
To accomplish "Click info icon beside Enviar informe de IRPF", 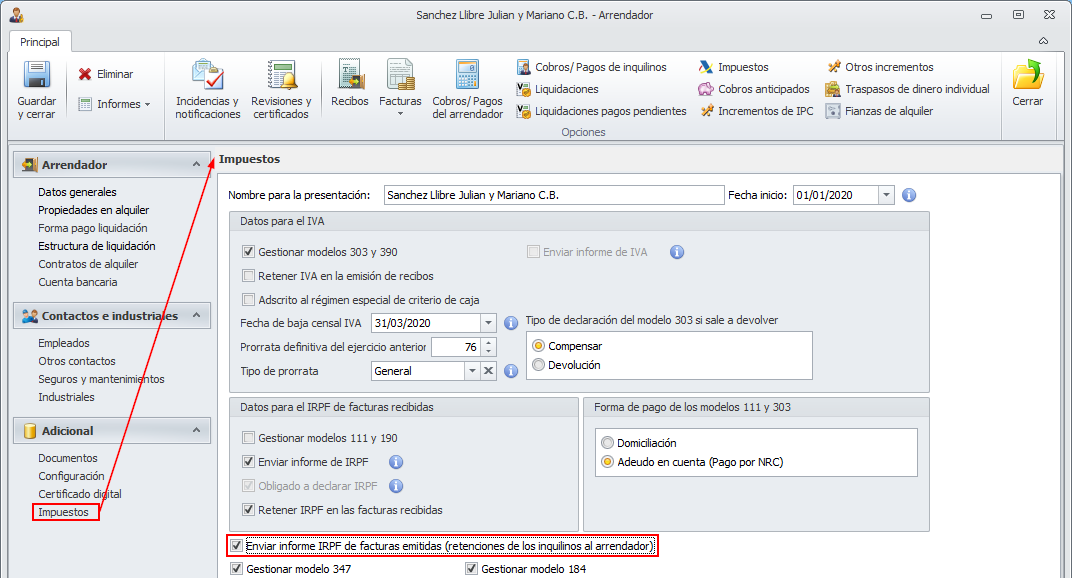I will (396, 462).
